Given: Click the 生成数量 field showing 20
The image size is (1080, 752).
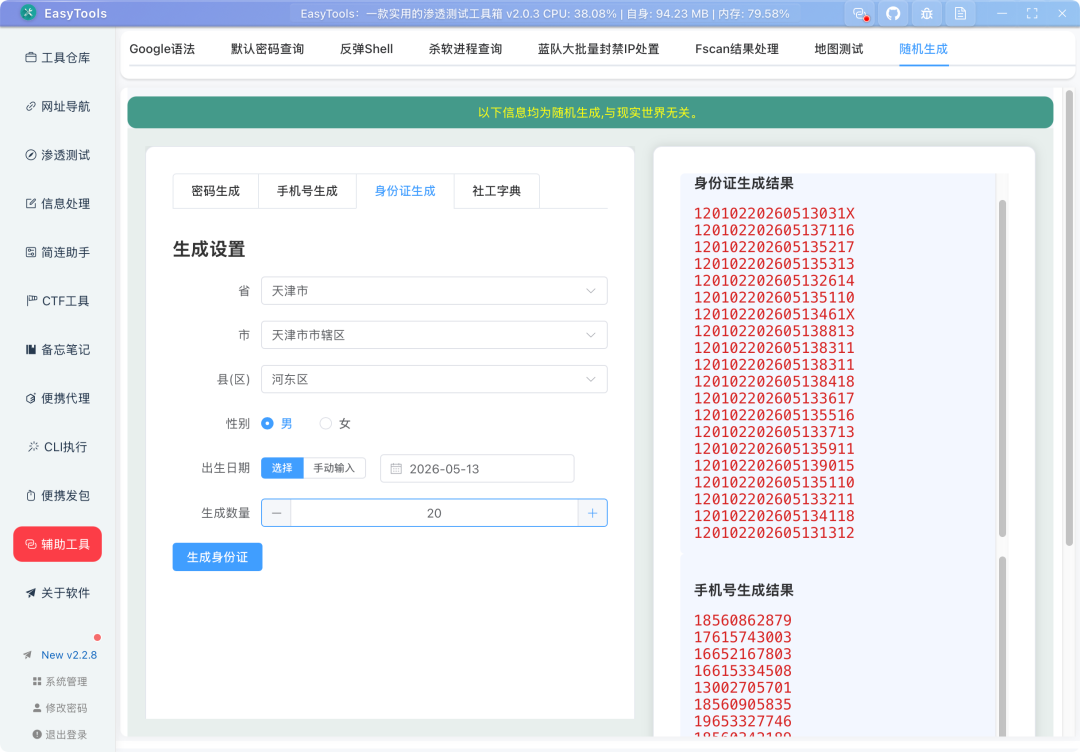Looking at the screenshot, I should (x=434, y=513).
